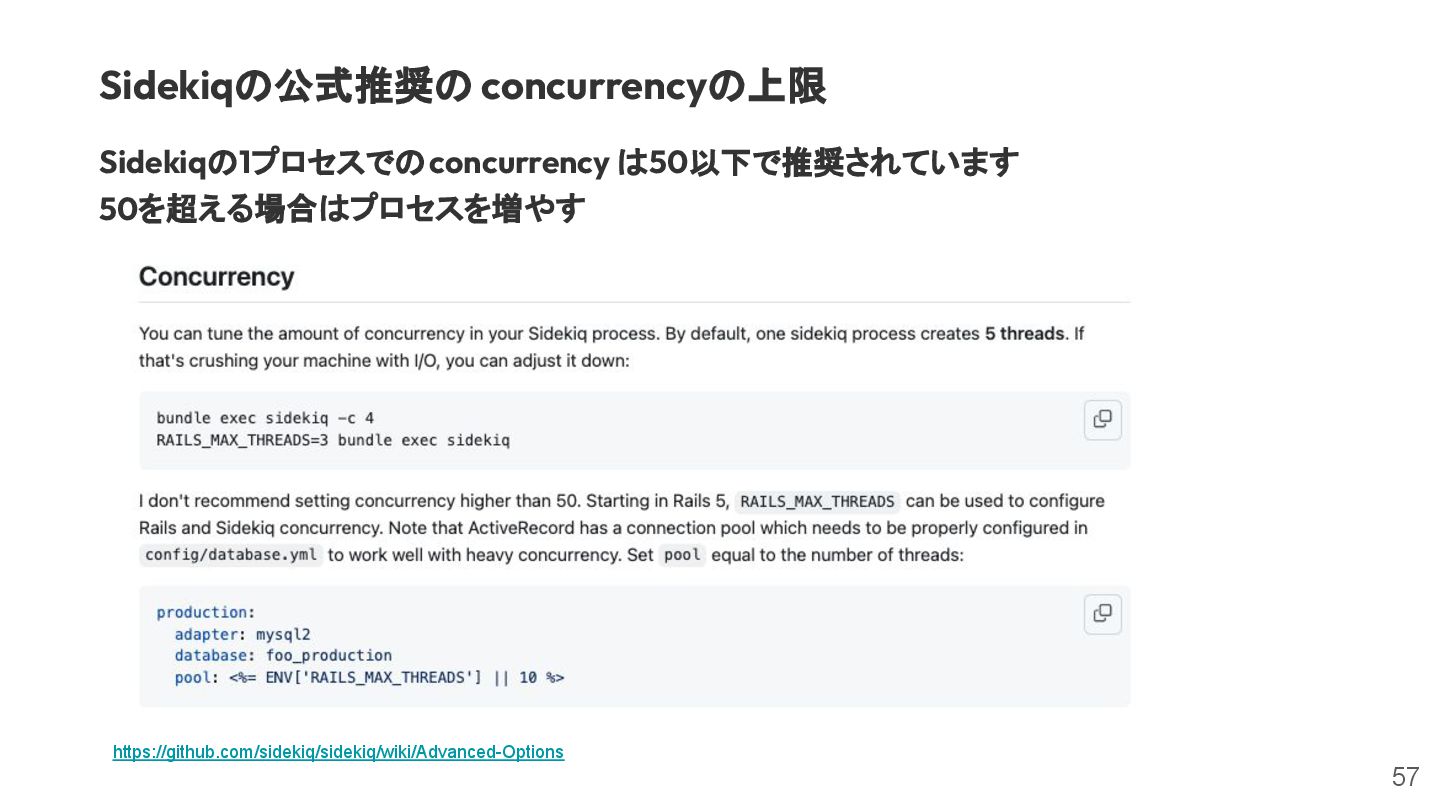Click the slide title about Sidekiq concurrency
Viewport: 1440px width, 810px height.
click(x=462, y=87)
